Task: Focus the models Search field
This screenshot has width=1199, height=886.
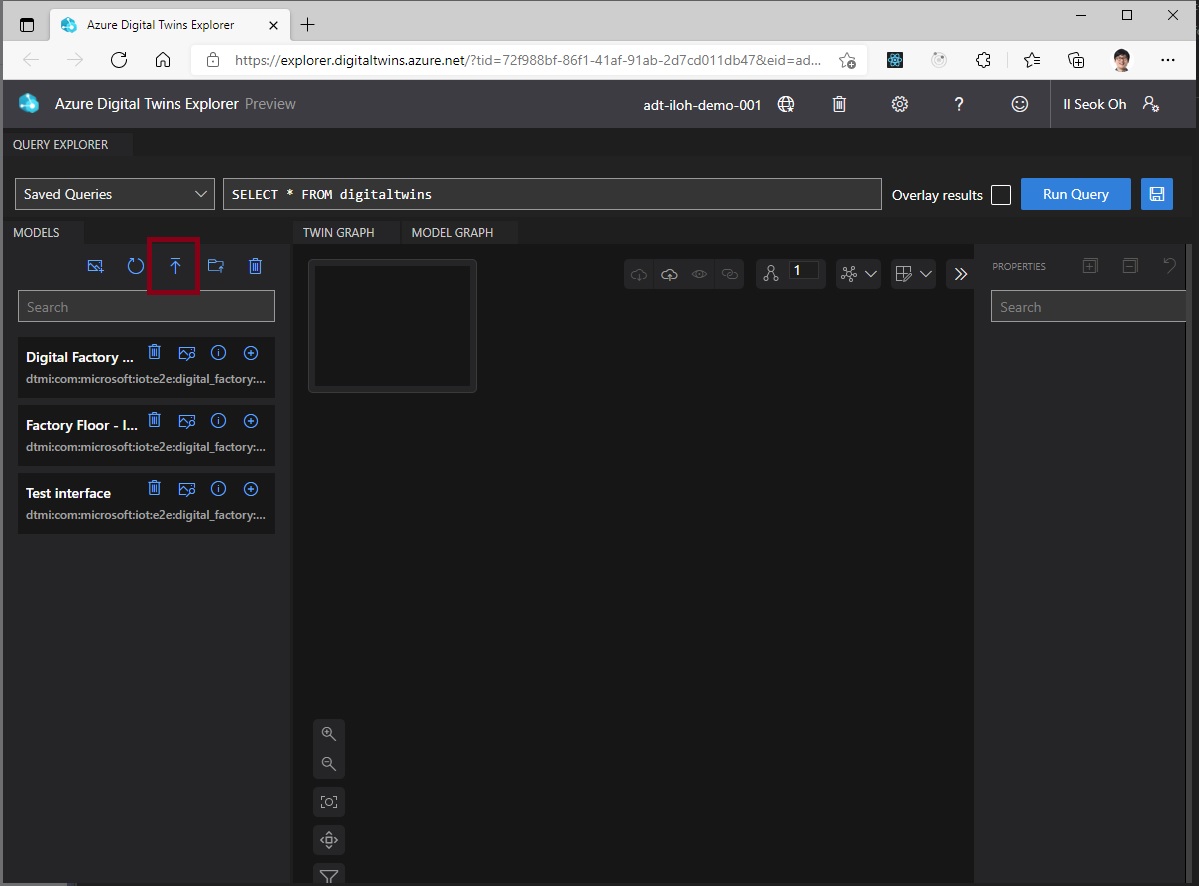Action: tap(146, 307)
